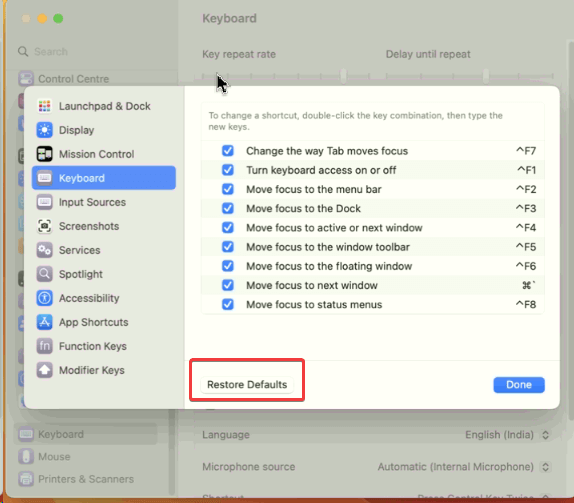The width and height of the screenshot is (574, 503).
Task: Click the Delay until repeat slider knob
Action: pos(486,76)
